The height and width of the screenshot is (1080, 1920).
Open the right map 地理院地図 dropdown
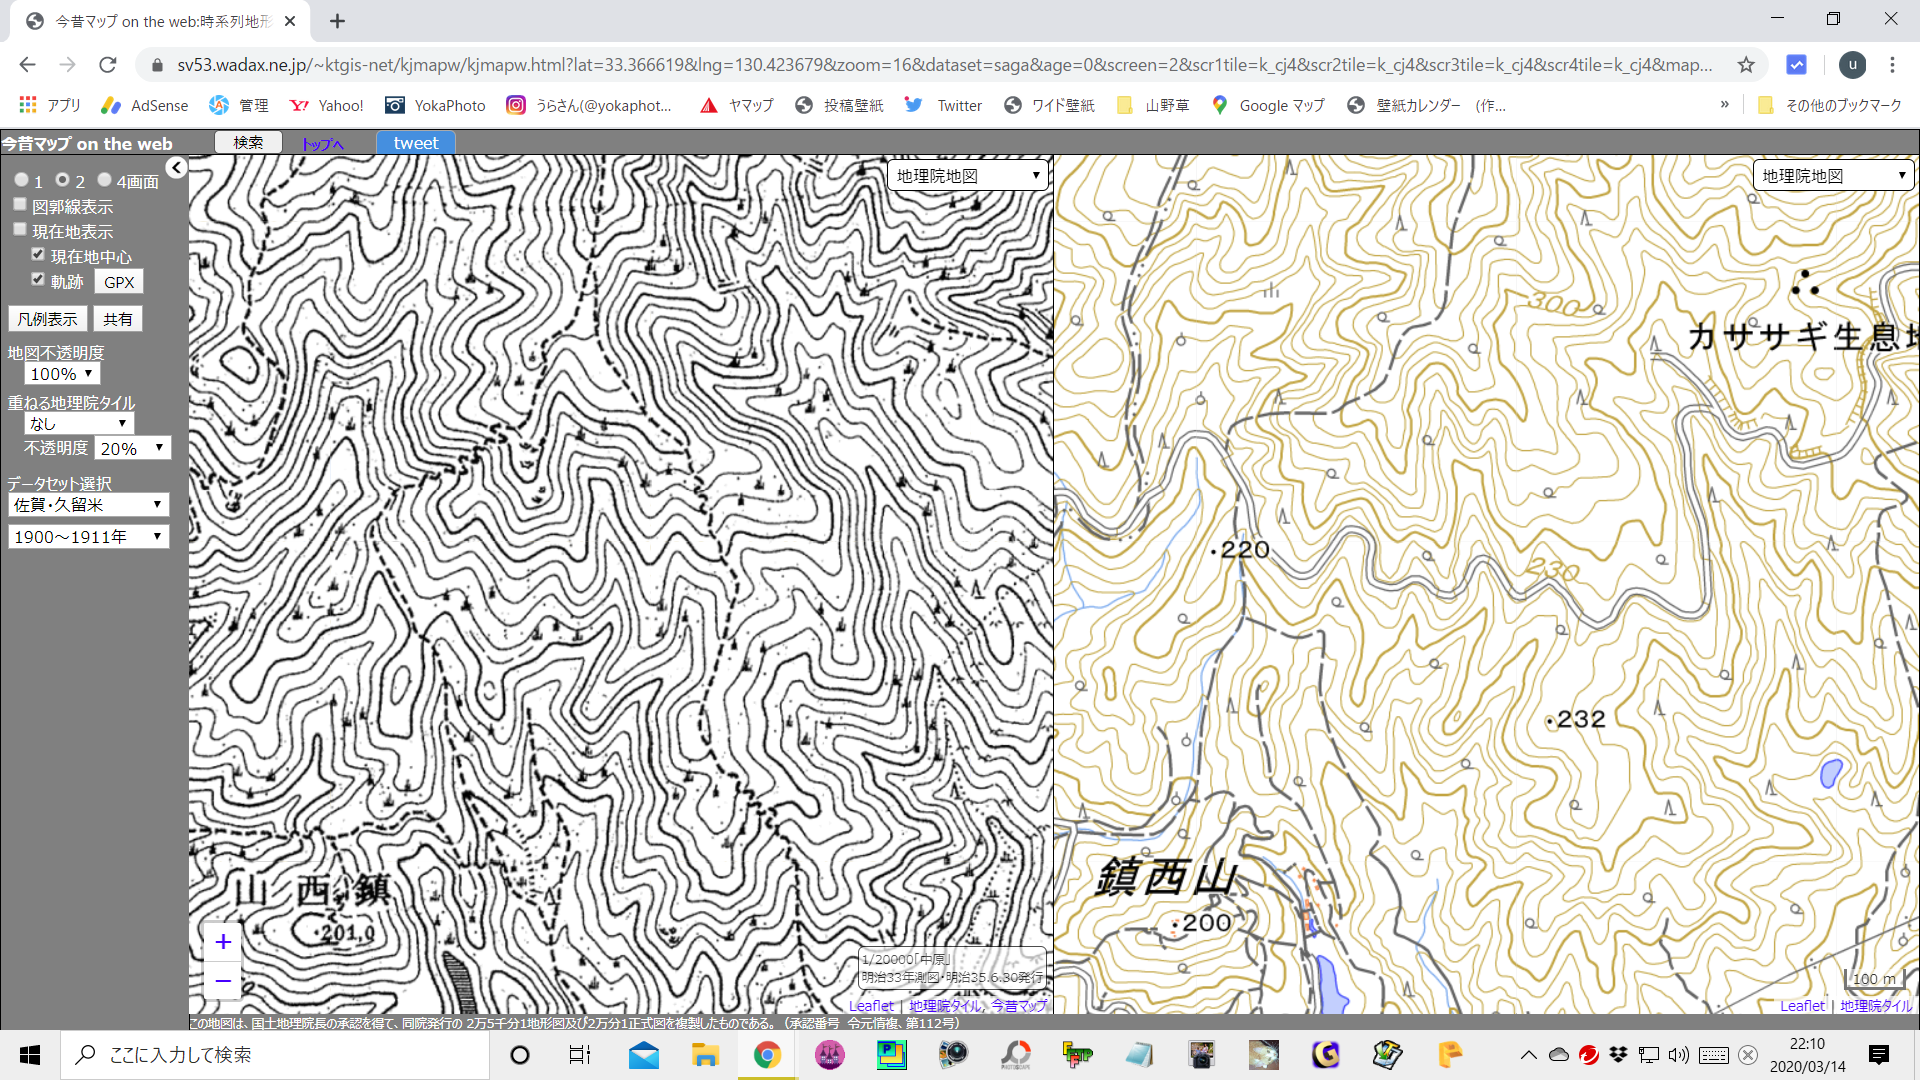(x=1833, y=176)
